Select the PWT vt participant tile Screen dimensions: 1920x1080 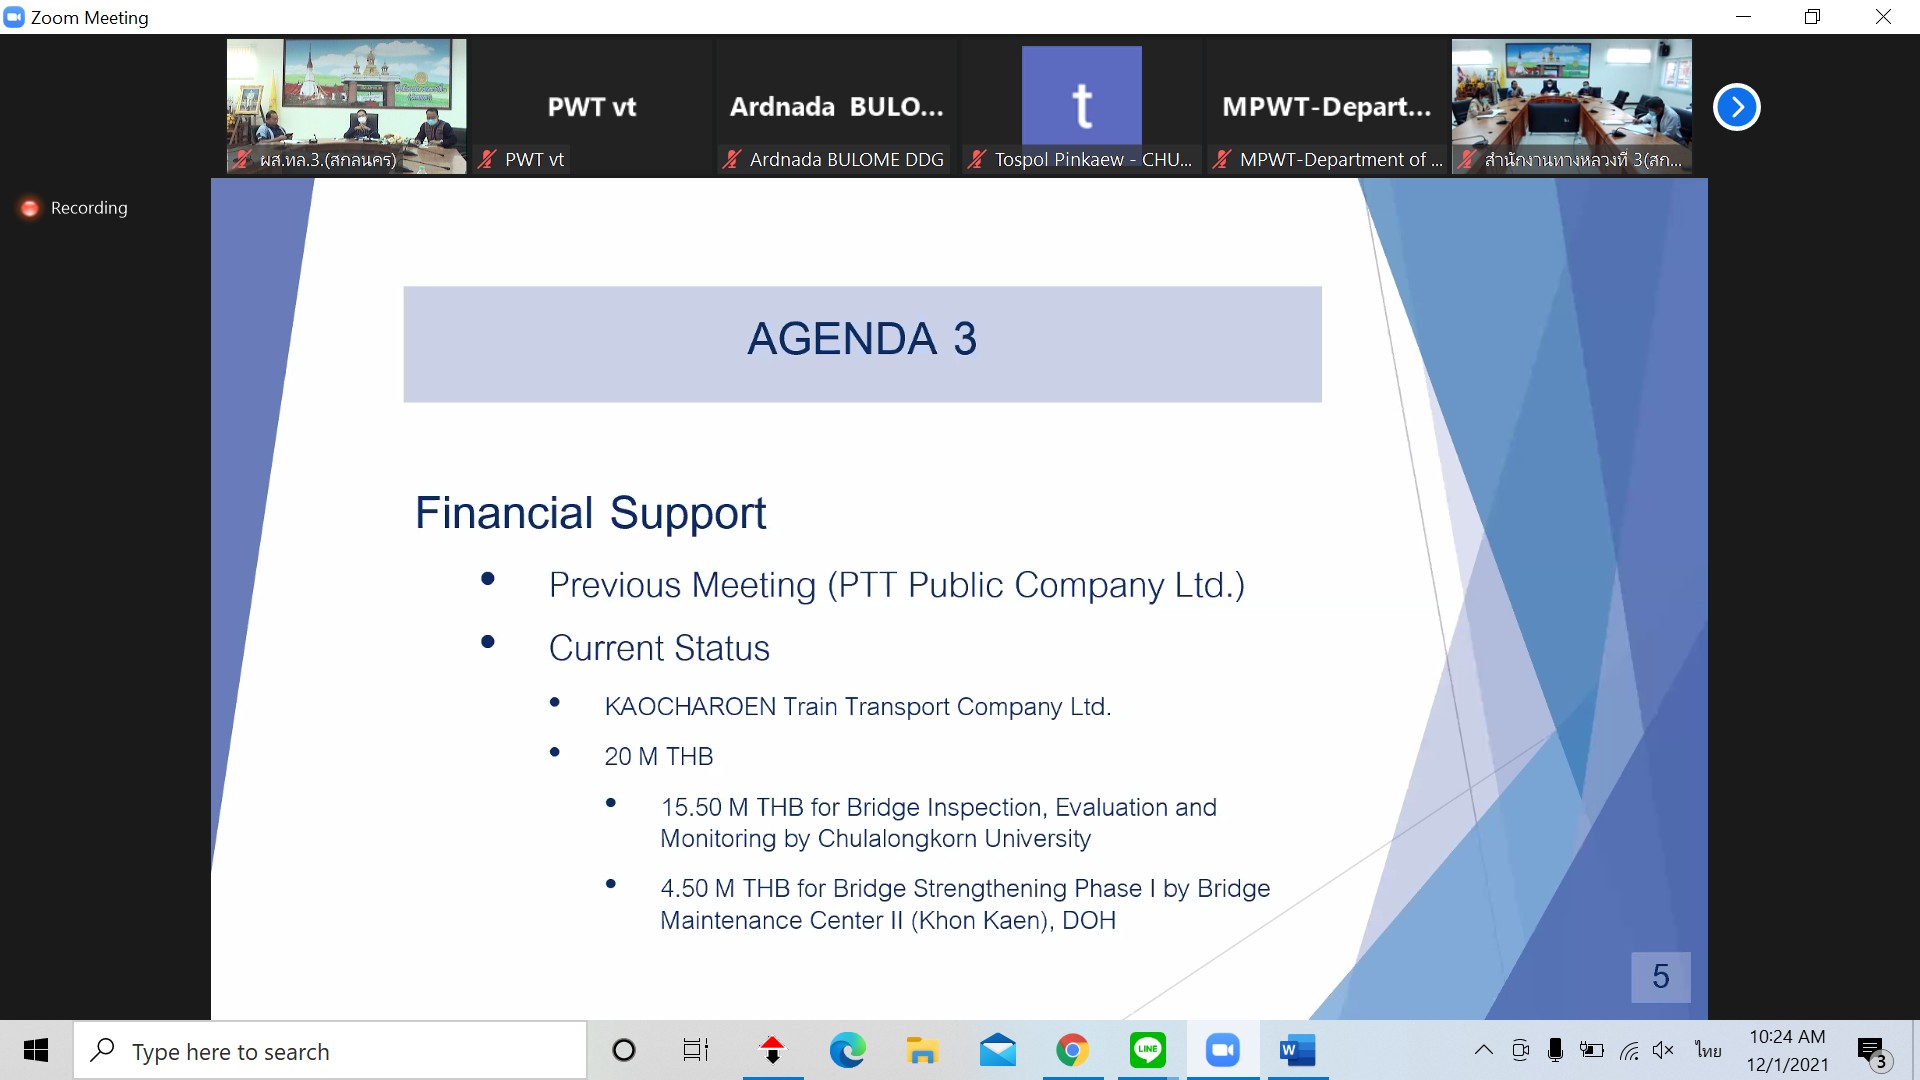point(591,107)
